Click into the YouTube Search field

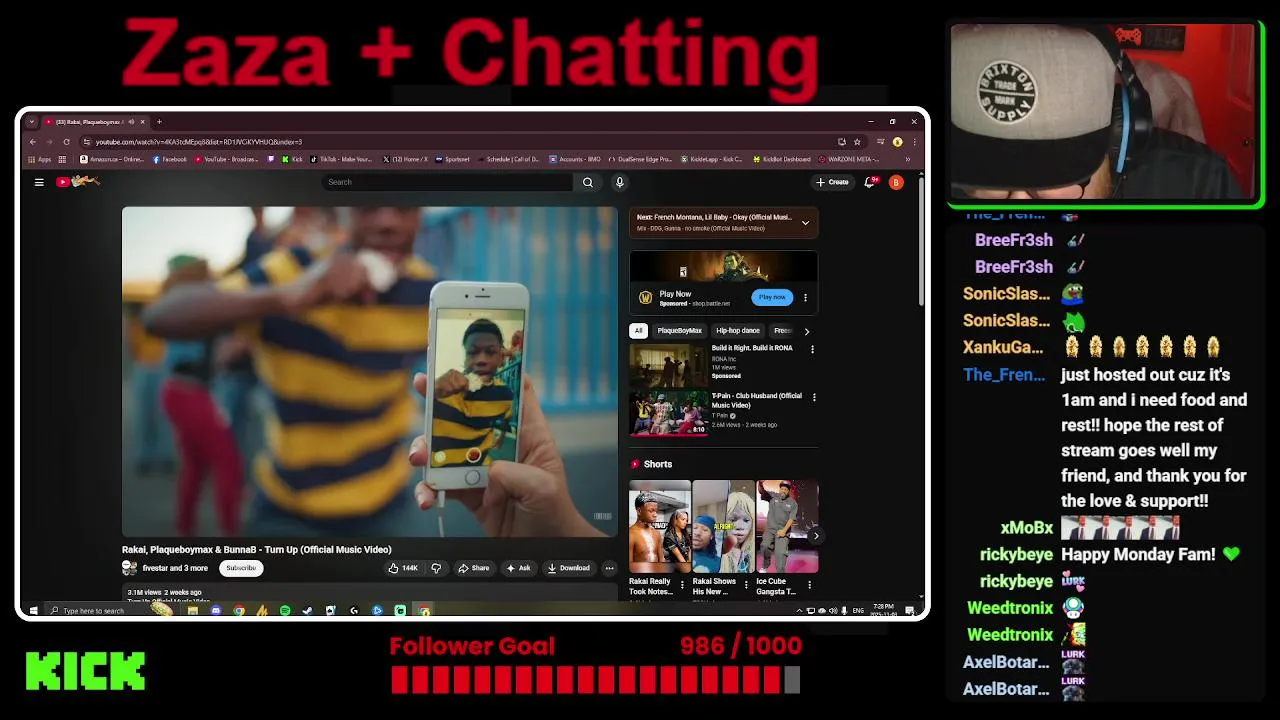pos(447,182)
